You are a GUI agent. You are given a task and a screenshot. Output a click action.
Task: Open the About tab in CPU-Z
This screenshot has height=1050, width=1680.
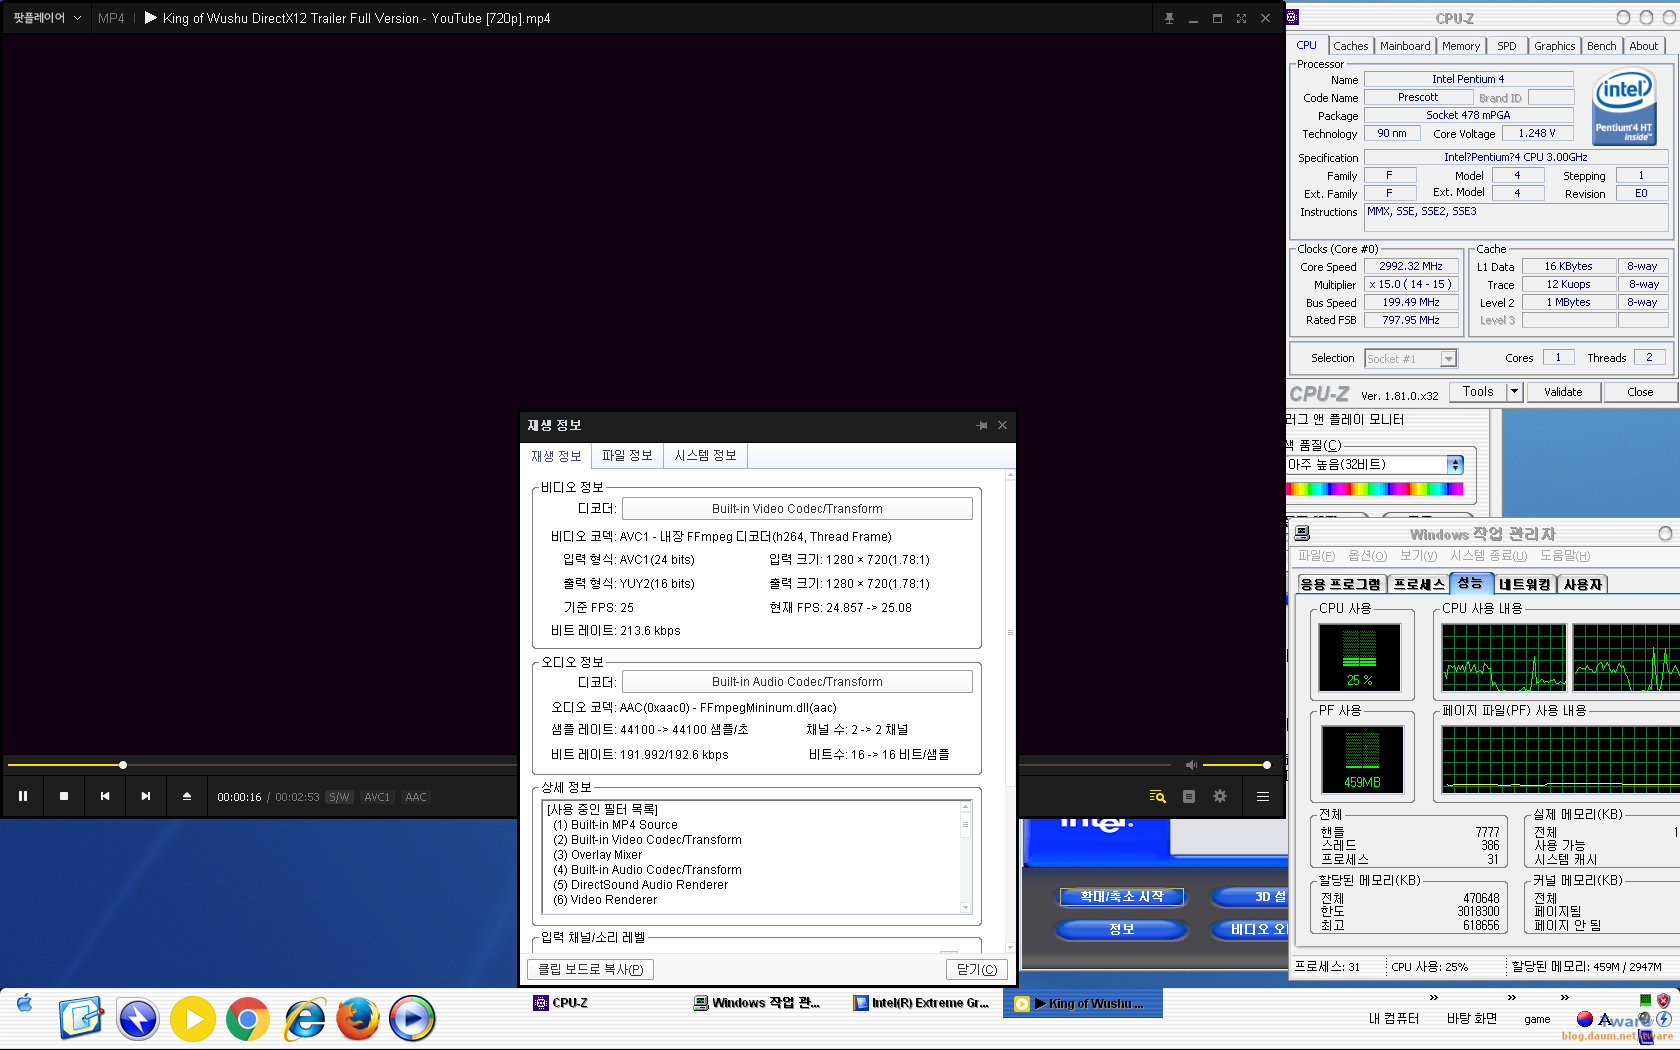click(x=1644, y=46)
